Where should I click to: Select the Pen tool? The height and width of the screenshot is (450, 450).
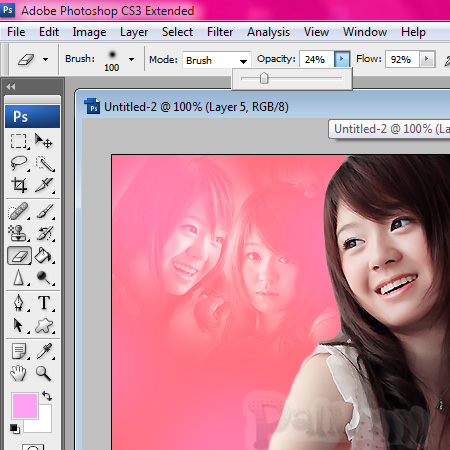(19, 303)
